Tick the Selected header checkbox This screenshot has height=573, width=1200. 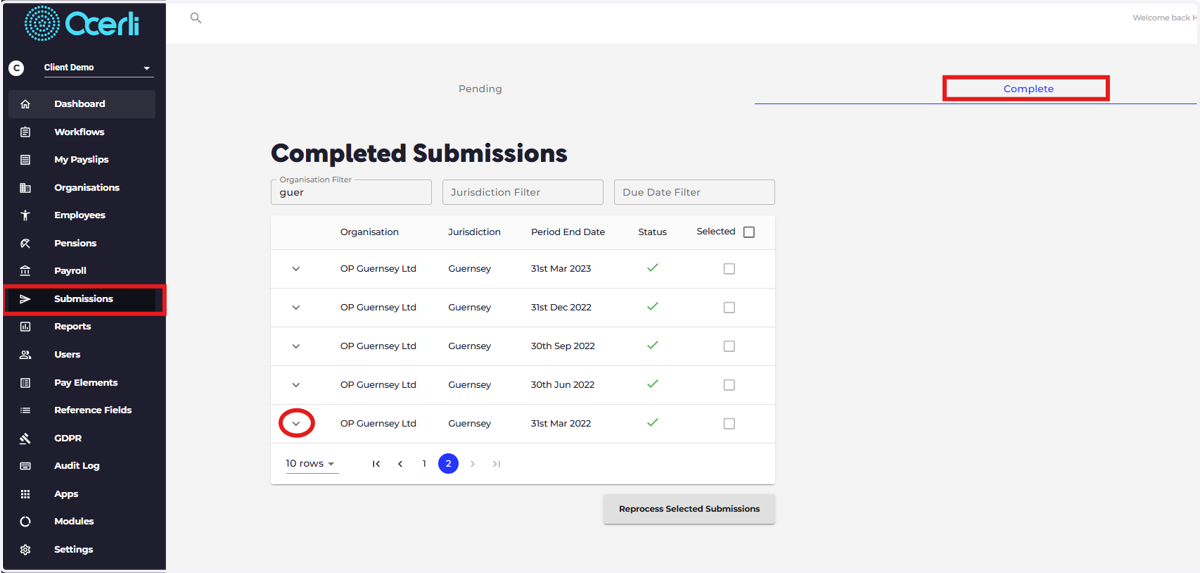coord(749,232)
